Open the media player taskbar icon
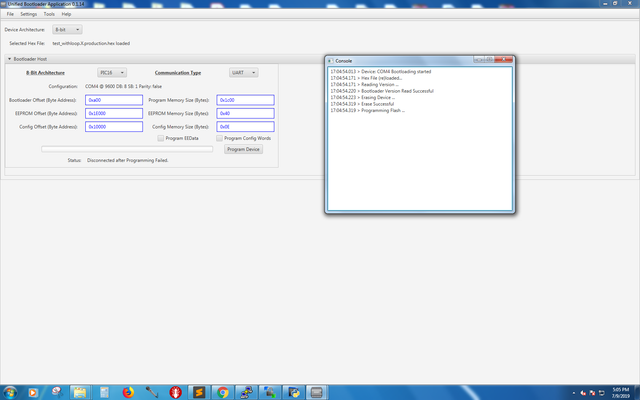 pos(33,393)
